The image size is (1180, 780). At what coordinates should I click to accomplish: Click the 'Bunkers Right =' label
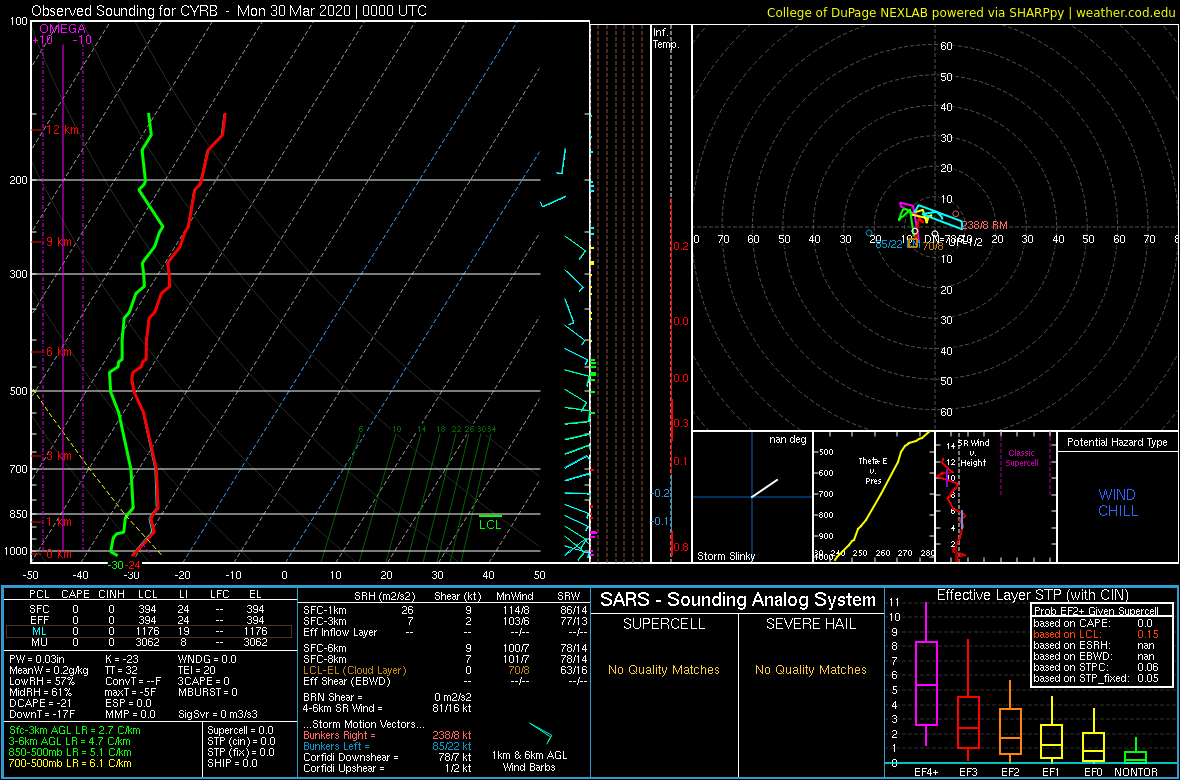(x=341, y=735)
